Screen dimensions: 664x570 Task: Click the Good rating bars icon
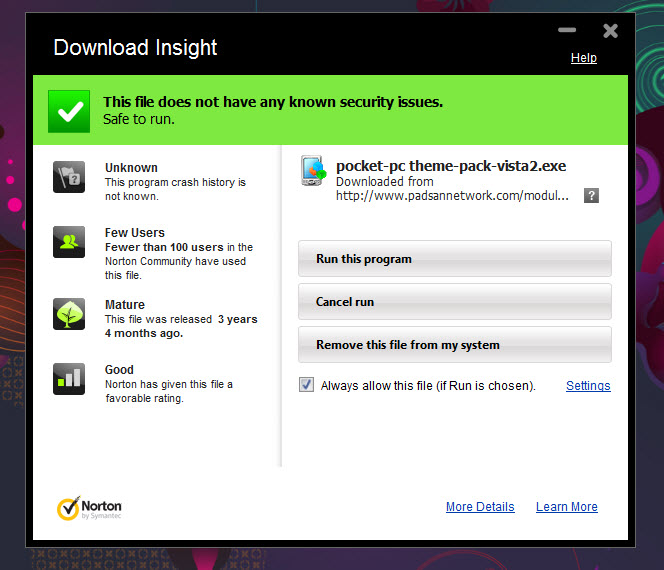[x=69, y=379]
